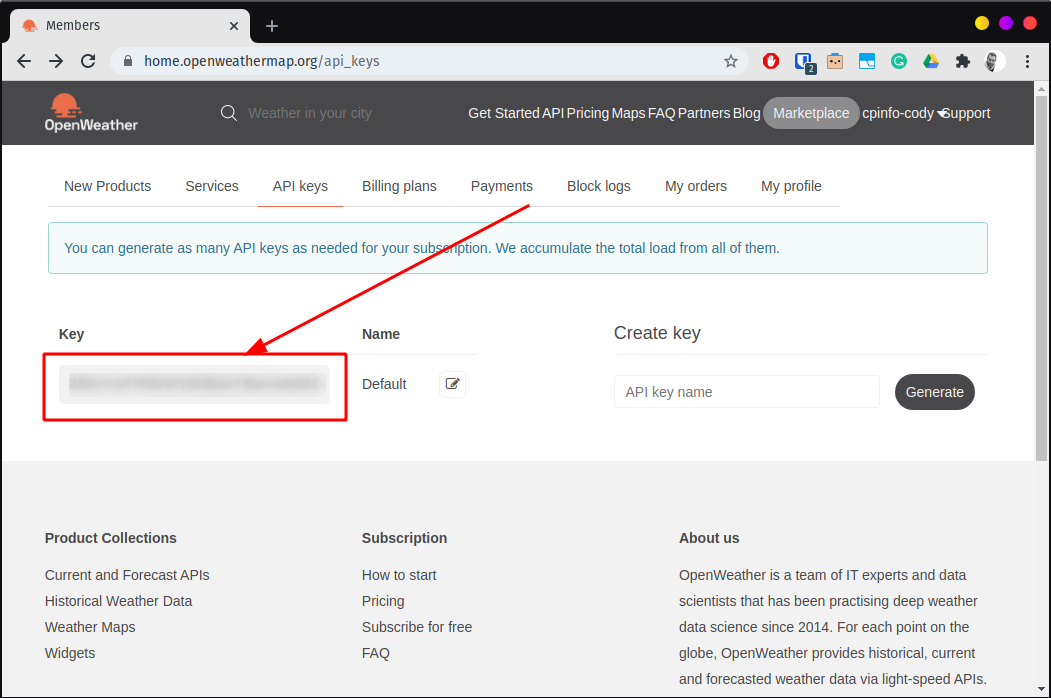Click the browser extensions puzzle icon
The height and width of the screenshot is (698, 1051).
[x=962, y=61]
